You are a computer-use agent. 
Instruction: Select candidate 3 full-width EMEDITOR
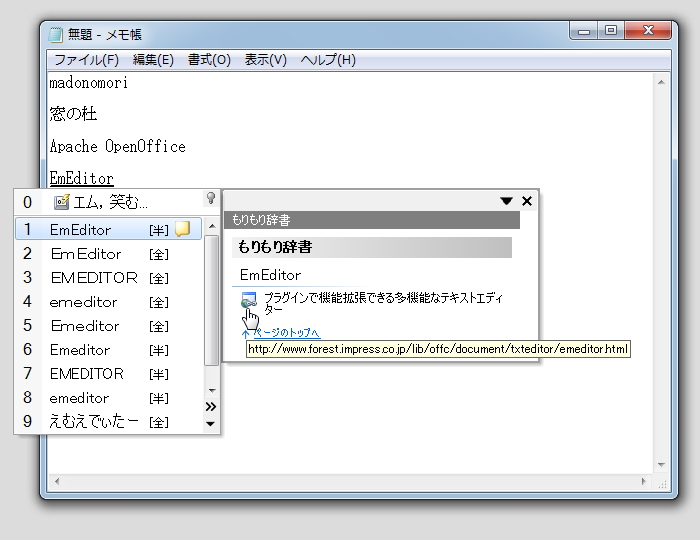click(x=109, y=278)
